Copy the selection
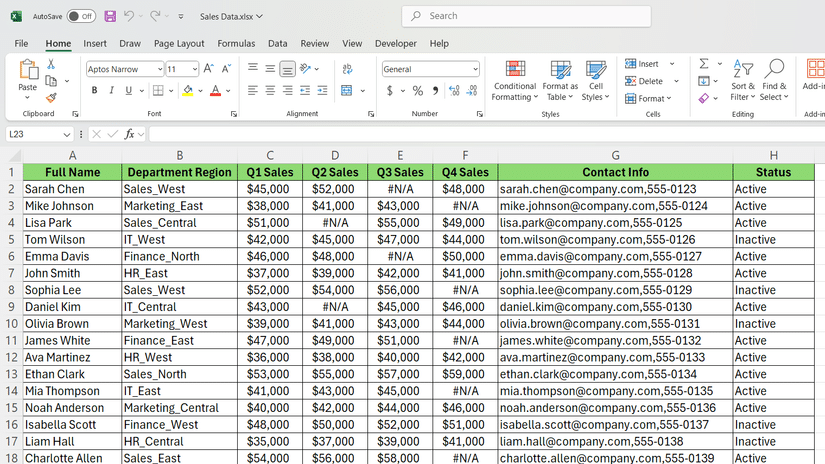Screen dimensions: 825x464 click(x=51, y=81)
